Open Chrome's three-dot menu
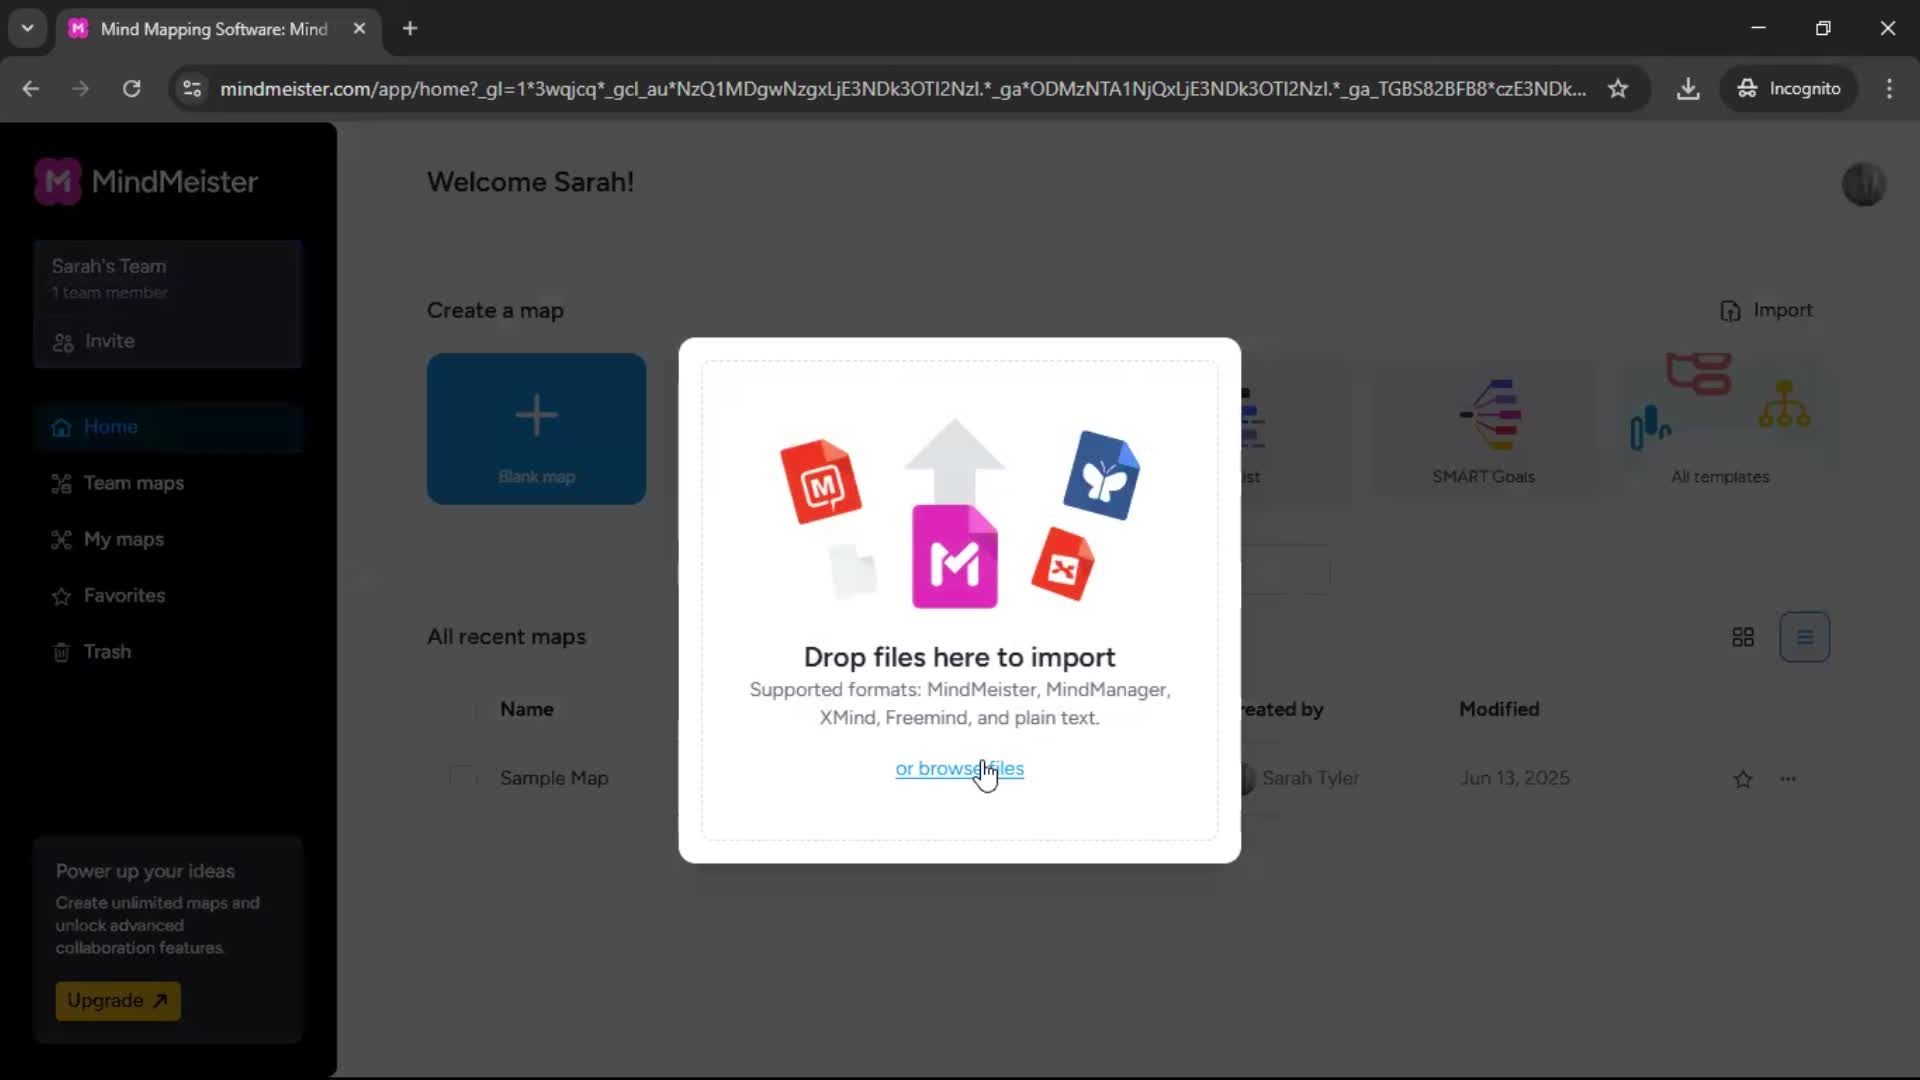 point(1889,89)
